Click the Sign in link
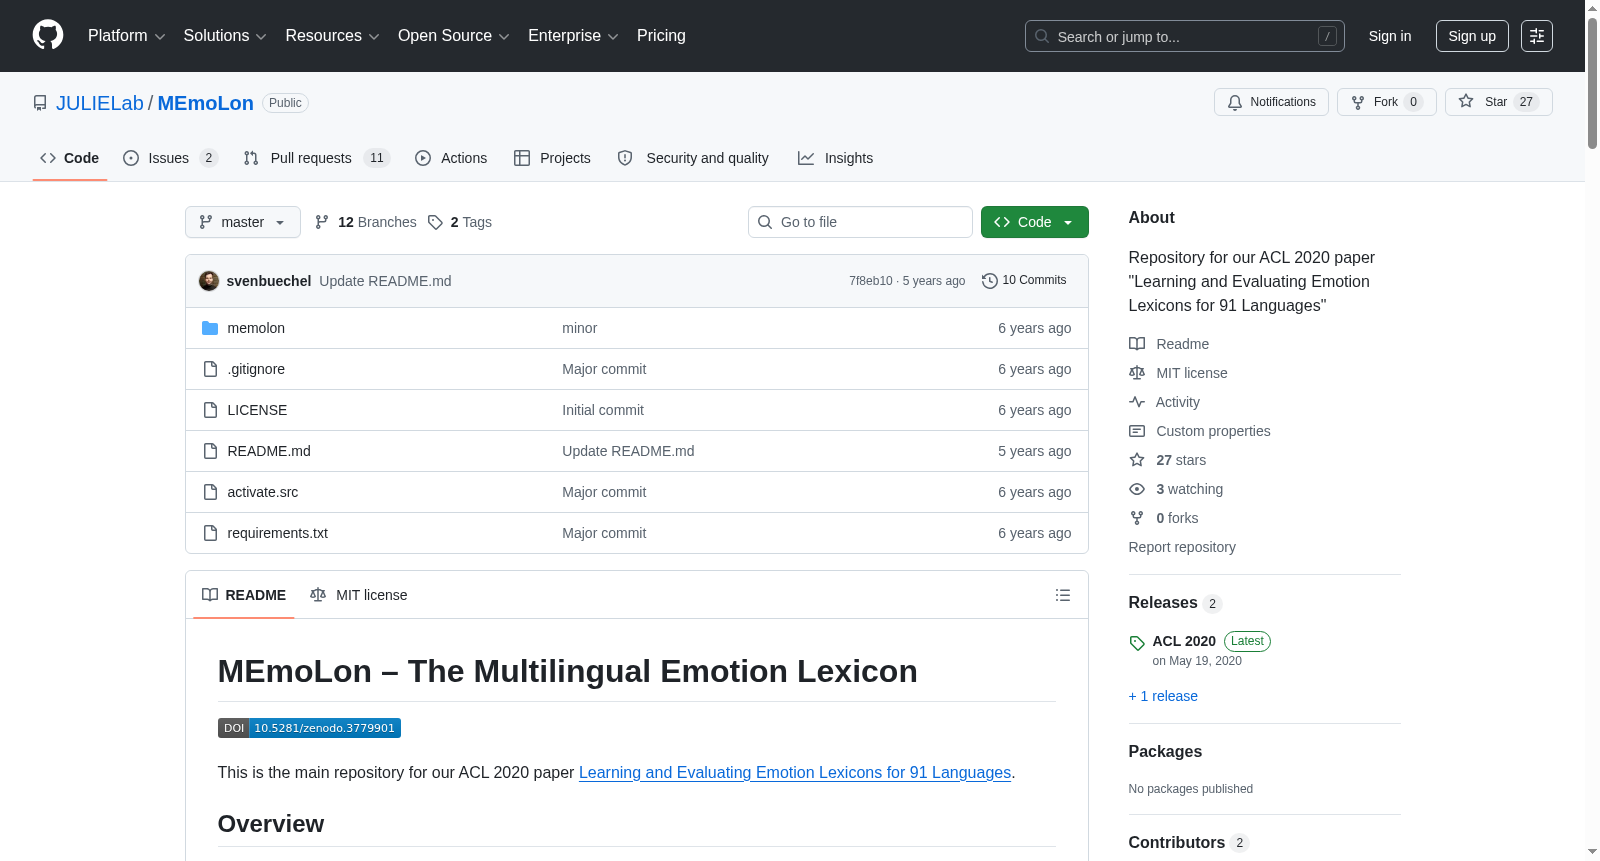 [x=1390, y=36]
